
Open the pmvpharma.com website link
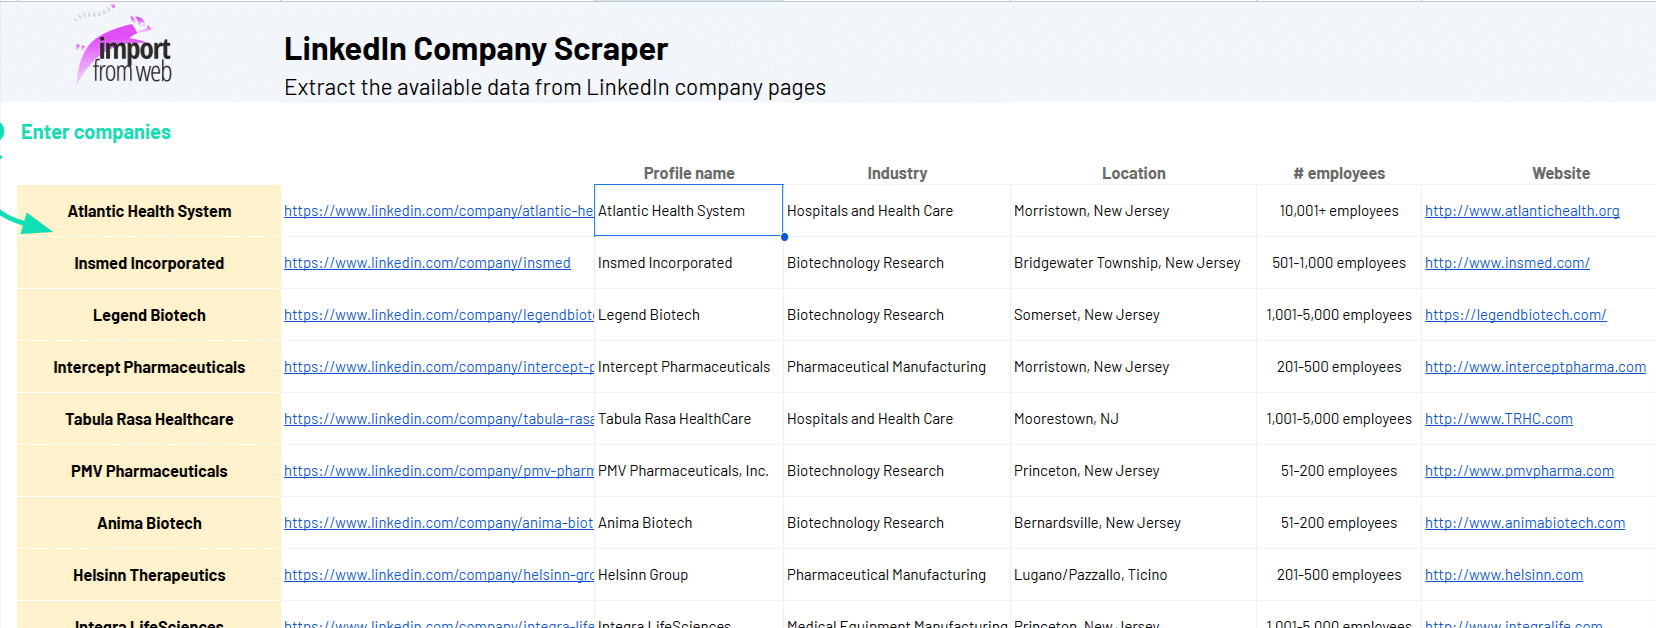pos(1519,471)
